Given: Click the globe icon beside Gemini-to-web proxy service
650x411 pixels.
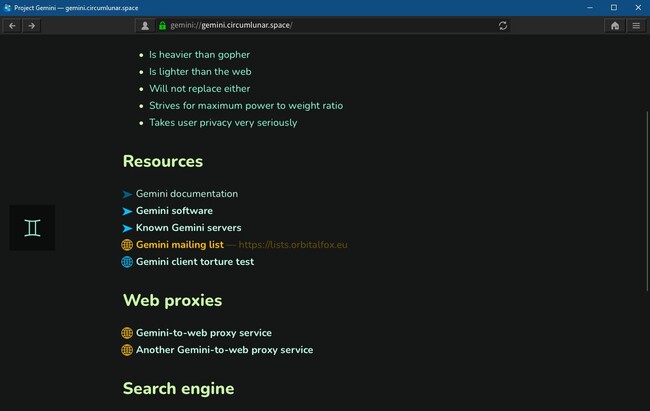Looking at the screenshot, I should (x=127, y=333).
